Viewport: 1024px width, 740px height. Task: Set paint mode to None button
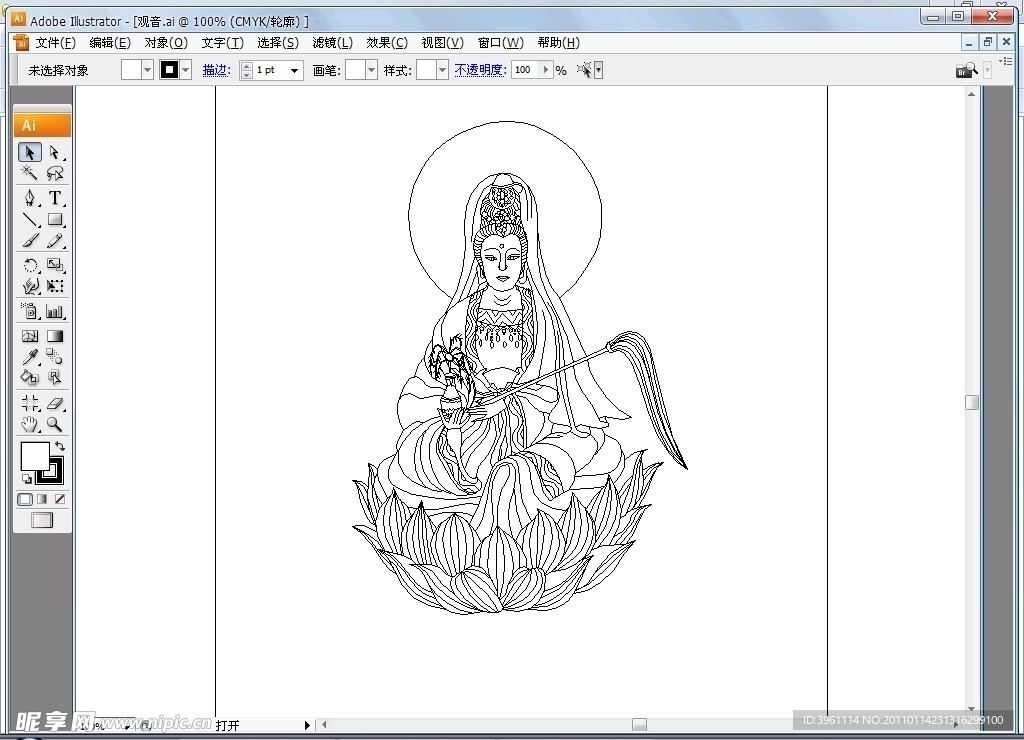click(x=59, y=500)
